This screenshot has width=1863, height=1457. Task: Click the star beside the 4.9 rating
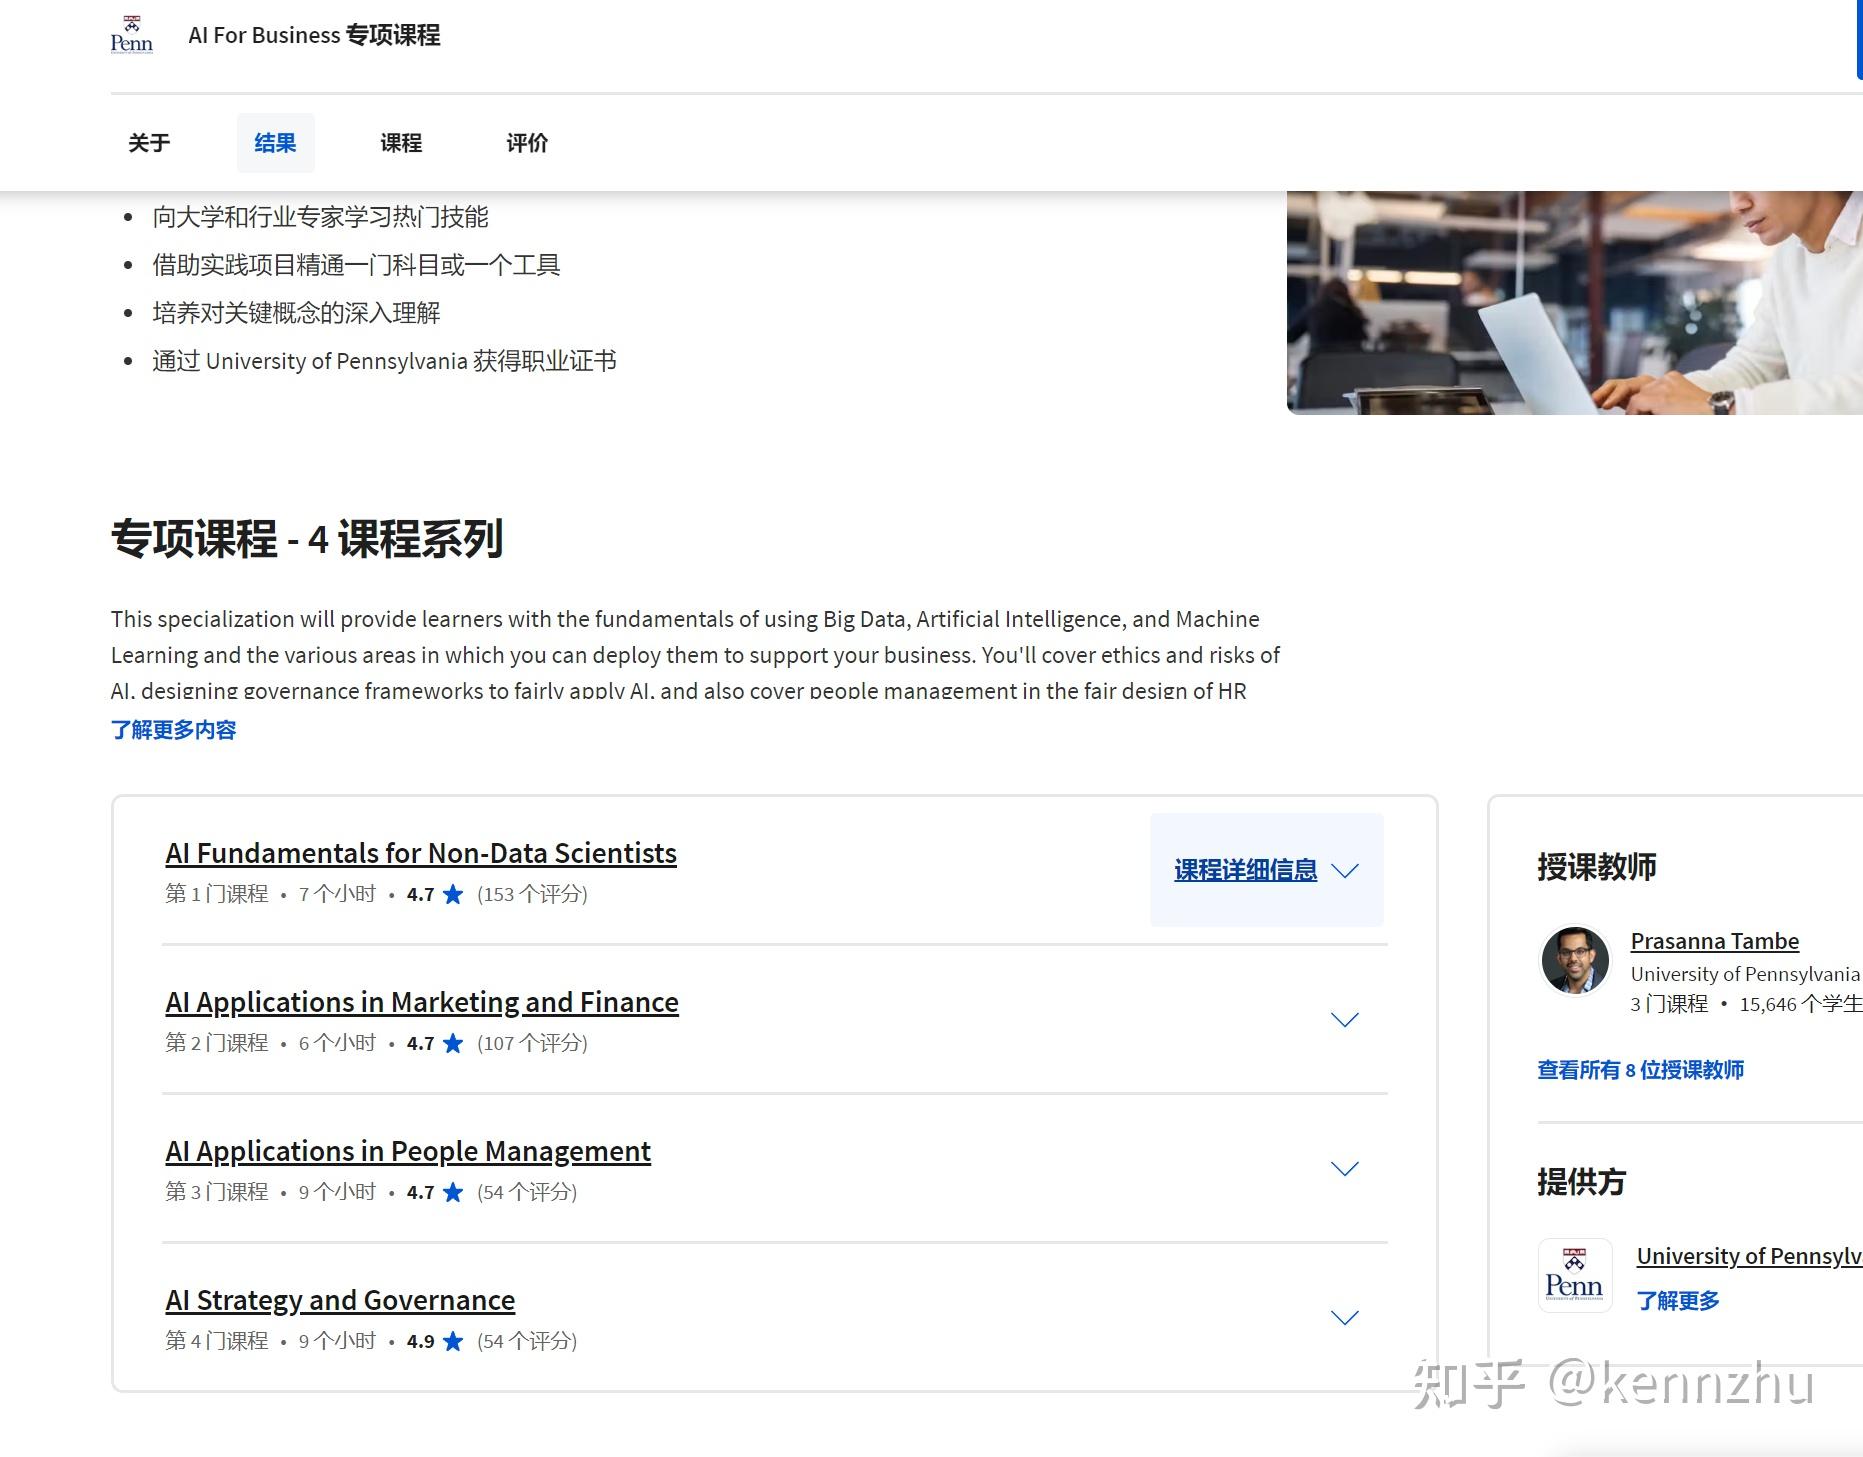point(452,1341)
